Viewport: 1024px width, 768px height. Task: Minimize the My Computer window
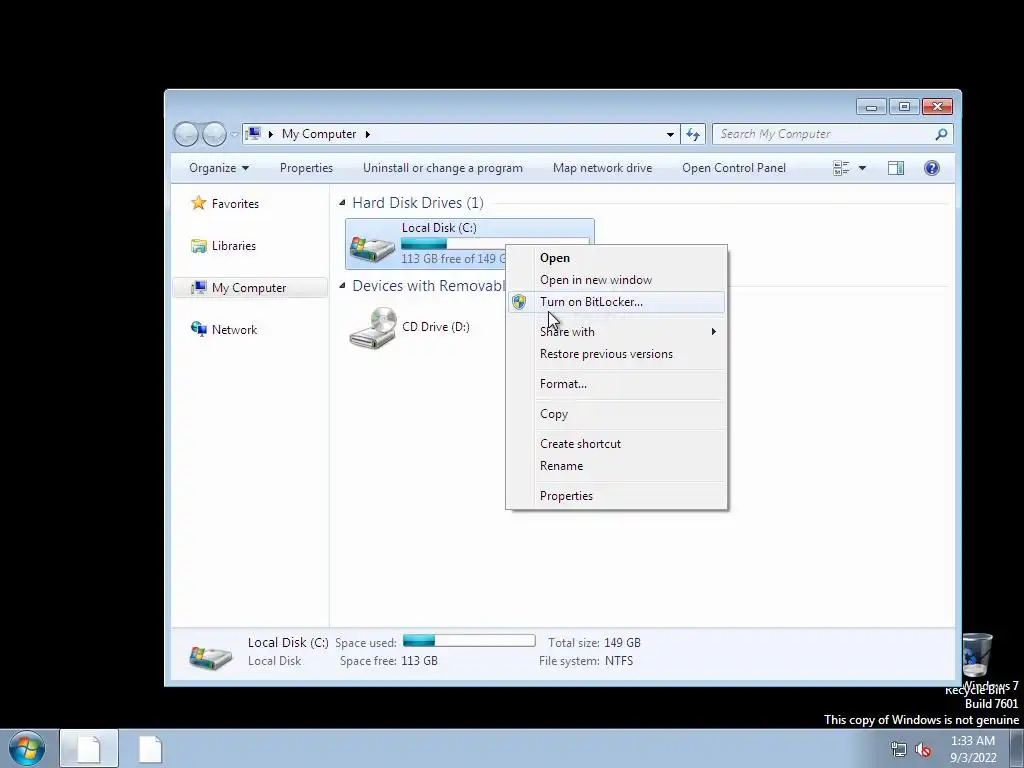[871, 106]
